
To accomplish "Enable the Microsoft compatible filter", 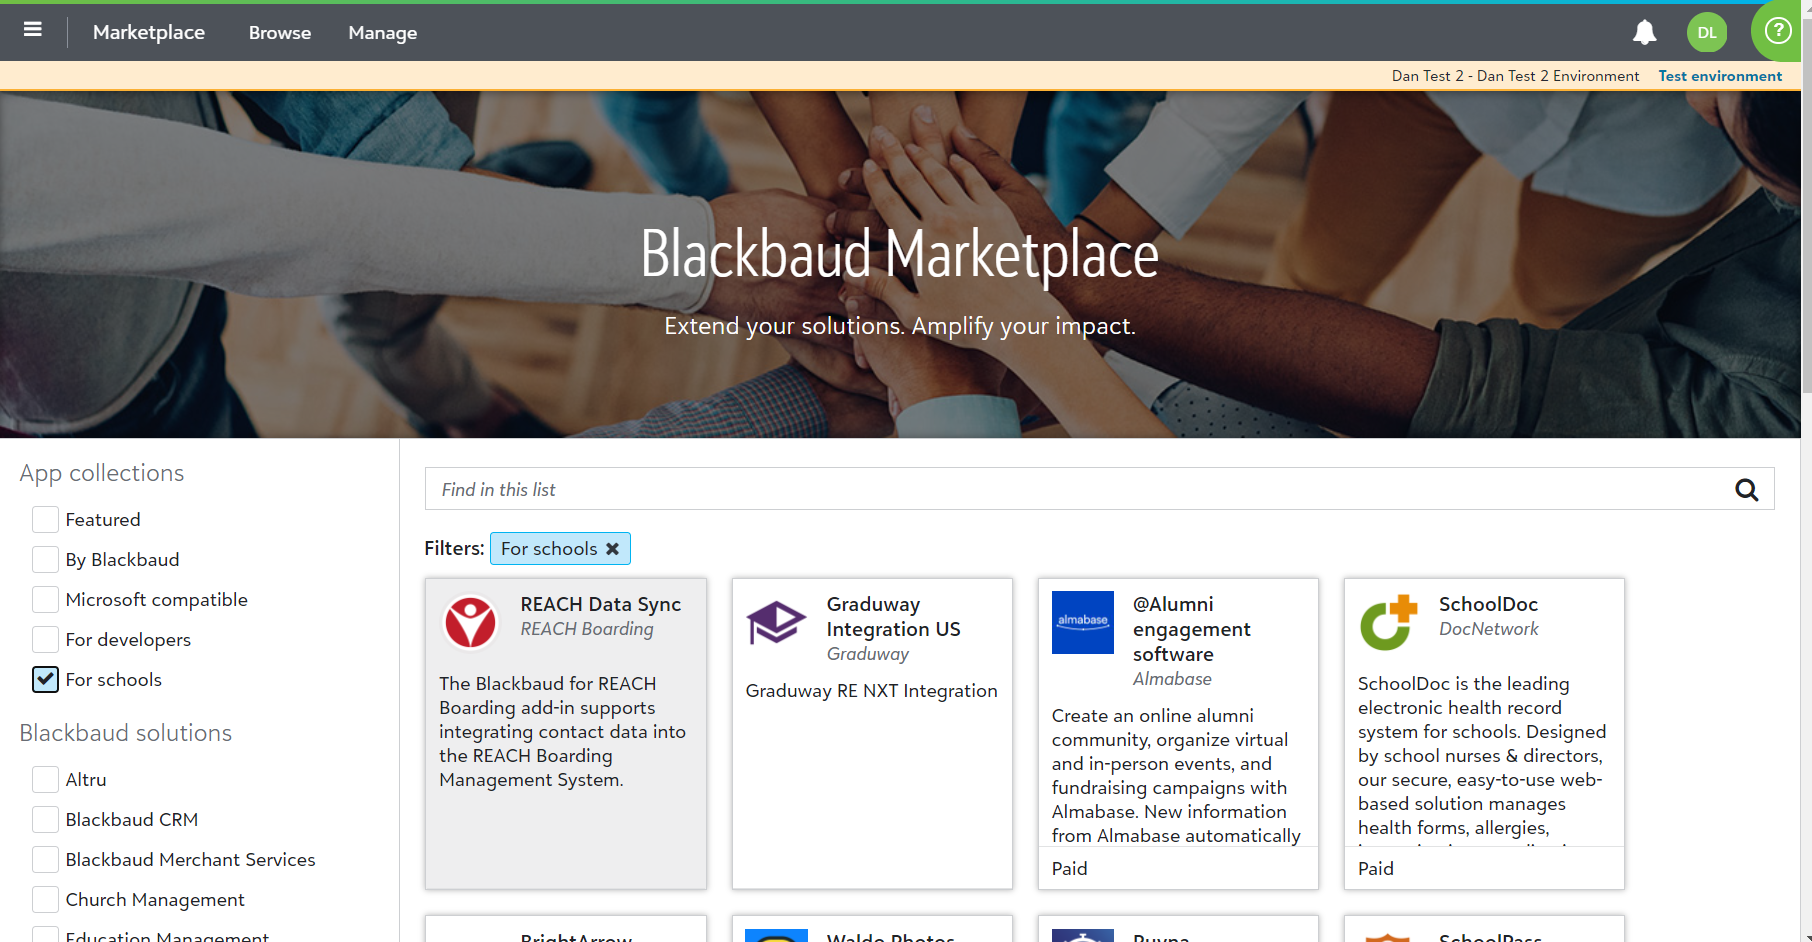I will pyautogui.click(x=45, y=600).
